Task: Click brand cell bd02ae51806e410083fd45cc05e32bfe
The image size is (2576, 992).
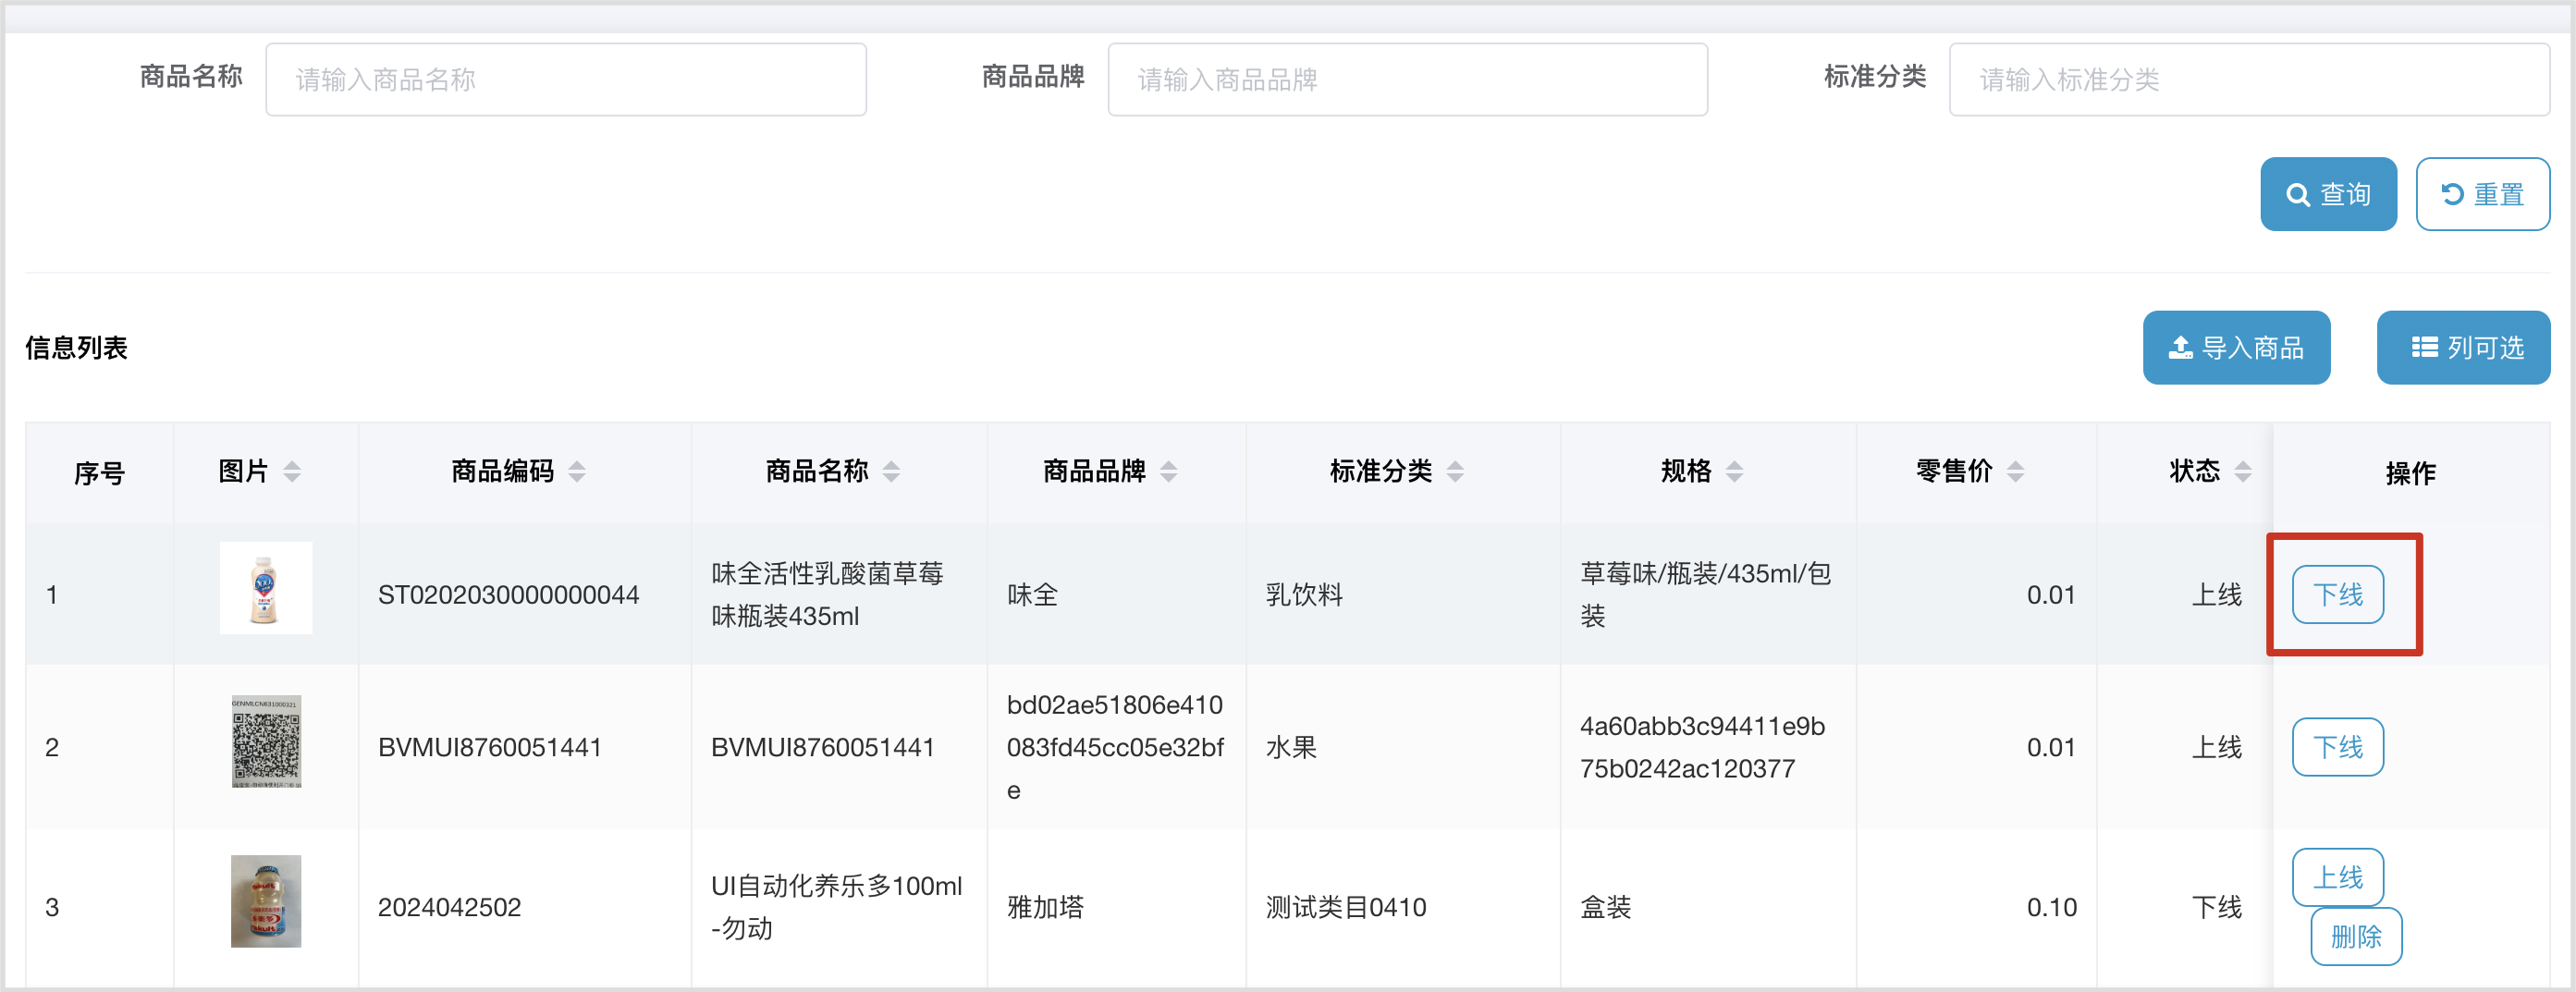Action: click(1115, 747)
